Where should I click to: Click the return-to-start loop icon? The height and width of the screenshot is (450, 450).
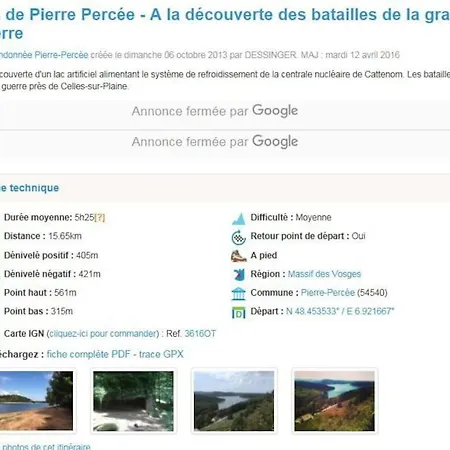tap(239, 237)
